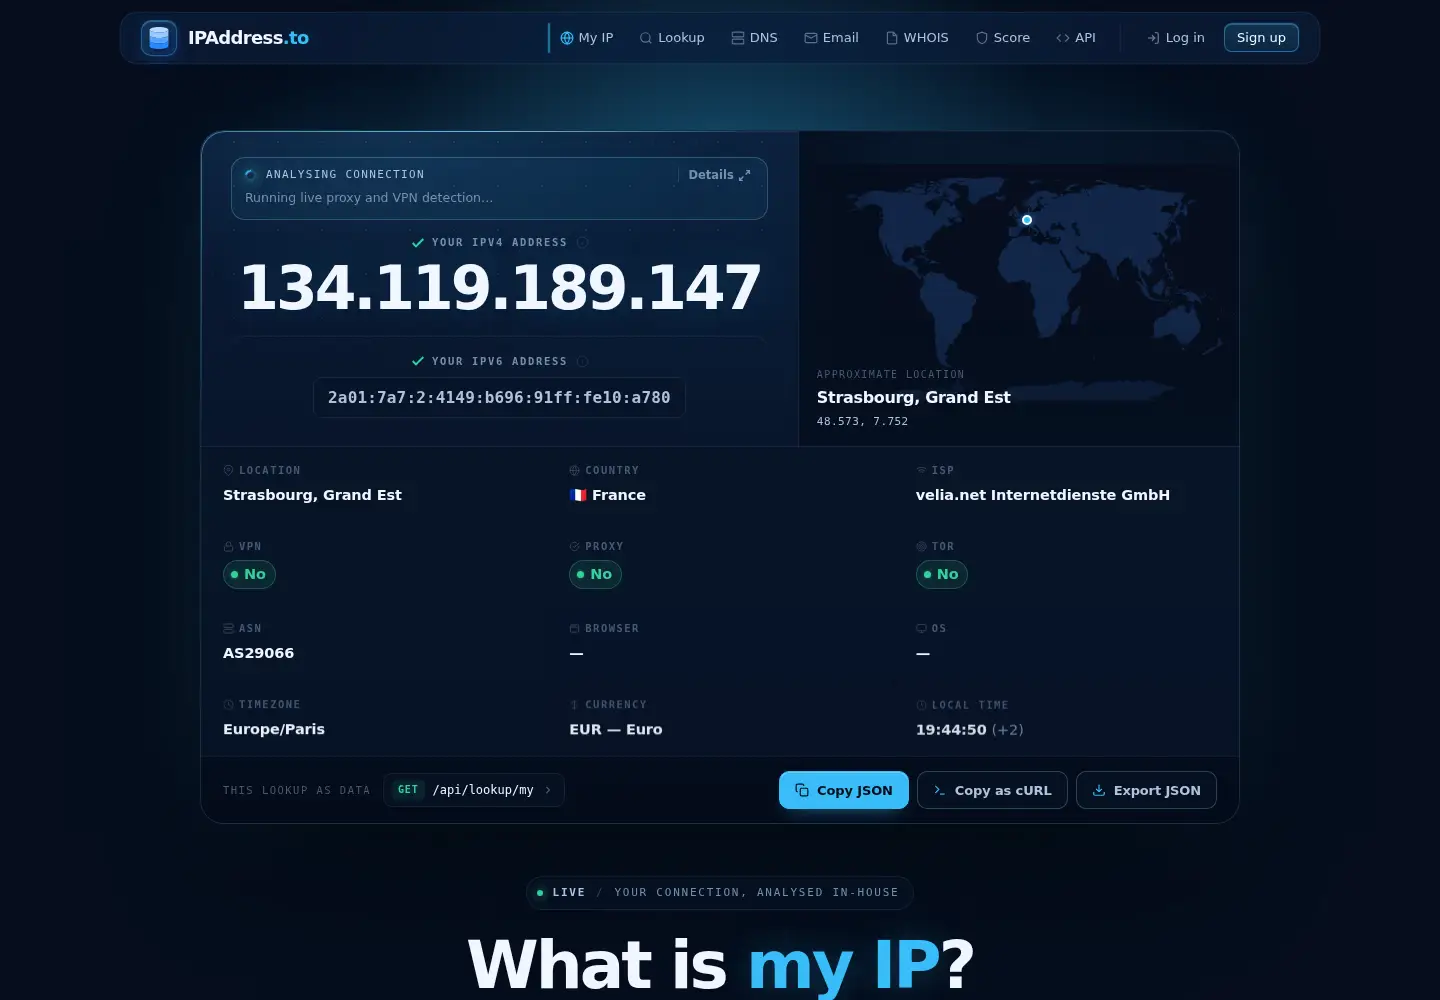The width and height of the screenshot is (1440, 1000).
Task: Click the IPAddress.to database logo icon
Action: (159, 38)
